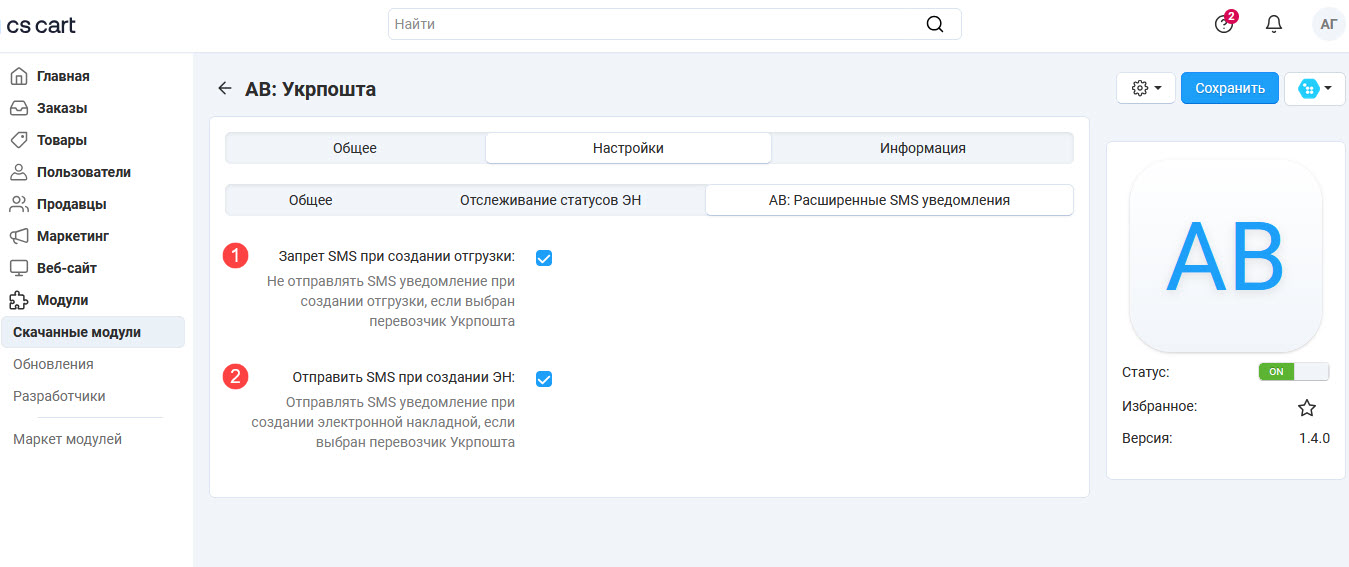The height and width of the screenshot is (567, 1349).
Task: Switch to the top Общее tab
Action: (355, 148)
